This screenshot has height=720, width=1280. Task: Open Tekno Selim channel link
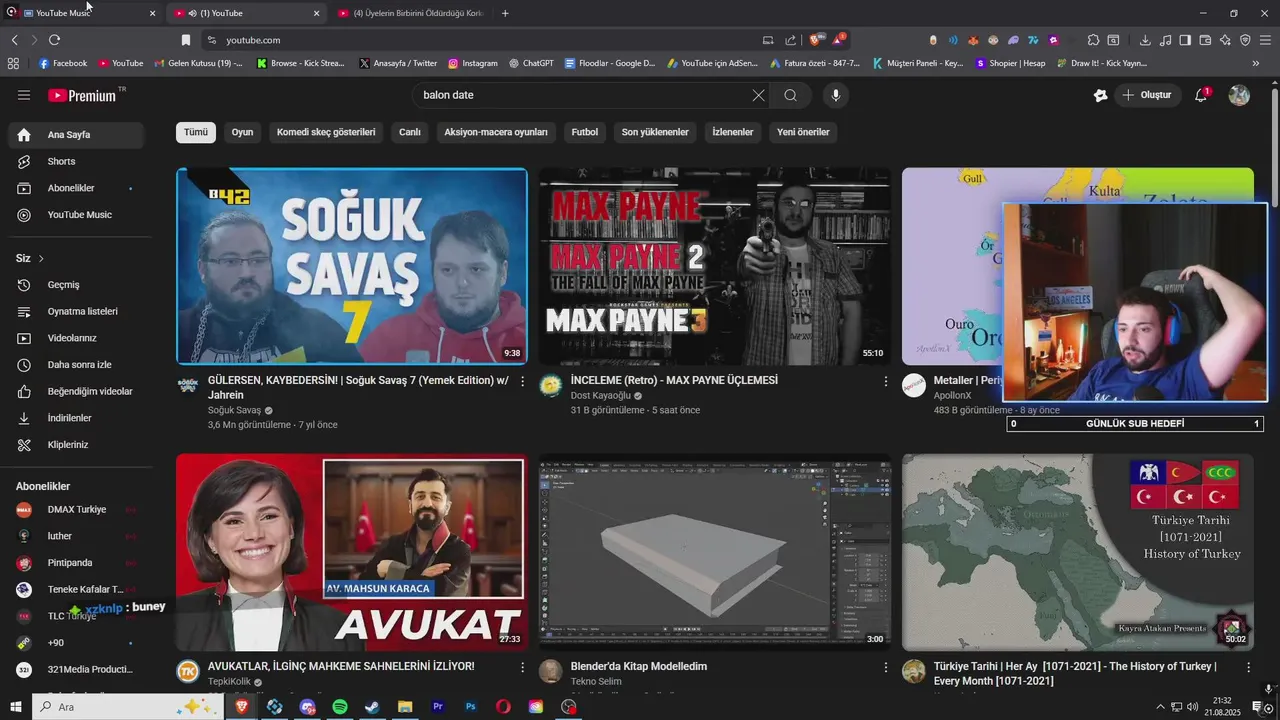[x=596, y=682]
